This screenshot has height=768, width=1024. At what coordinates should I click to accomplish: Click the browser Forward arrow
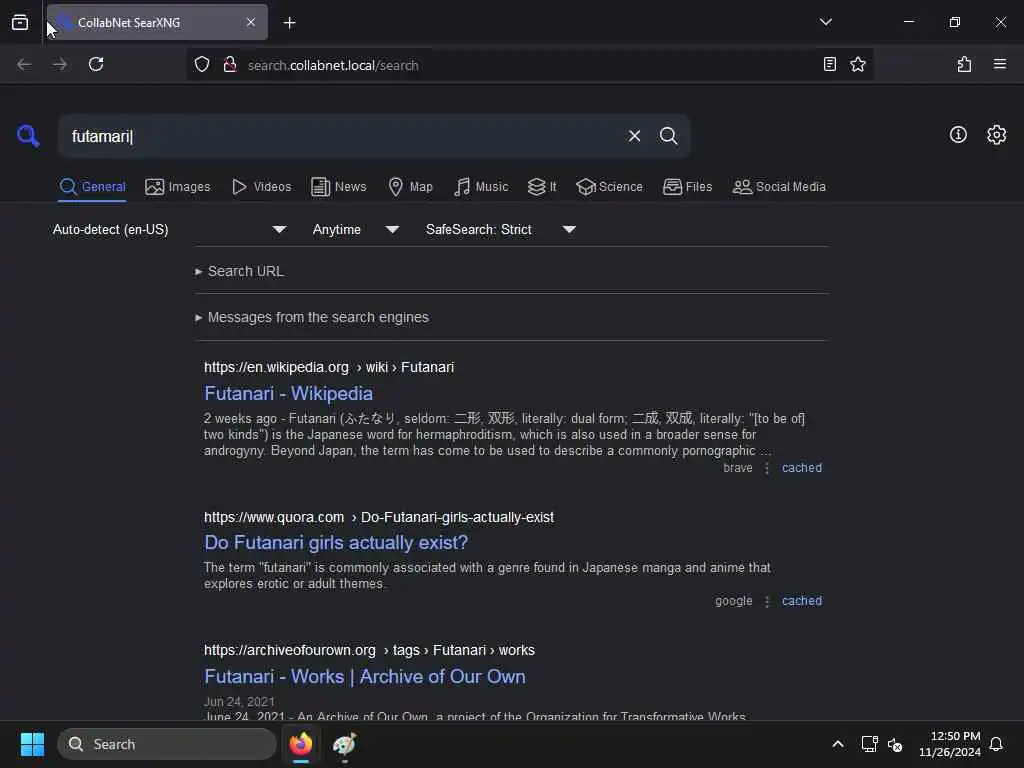coord(59,65)
